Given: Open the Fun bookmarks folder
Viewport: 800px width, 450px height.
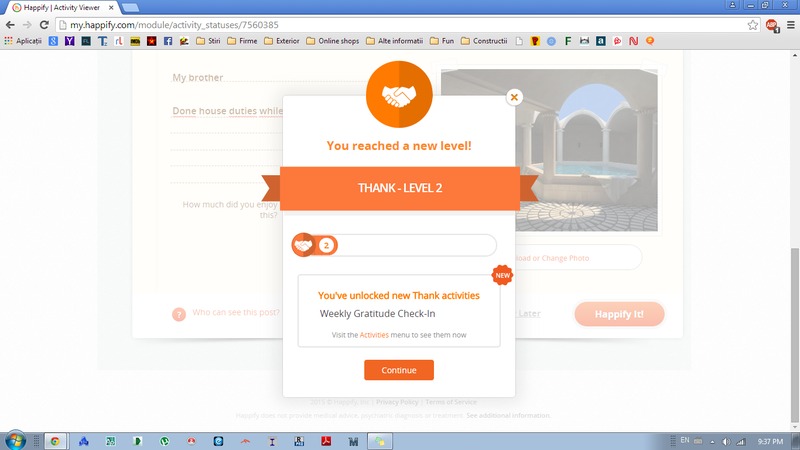Looking at the screenshot, I should click(x=442, y=41).
